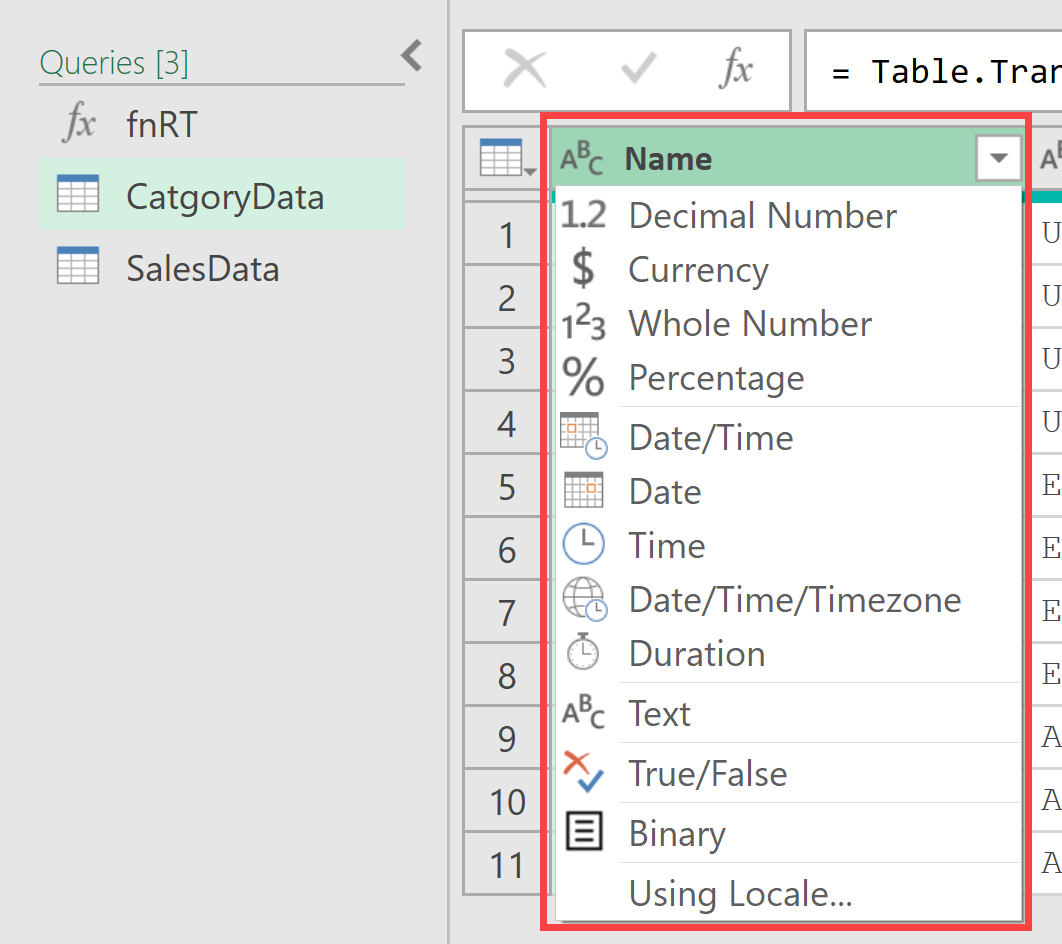The width and height of the screenshot is (1062, 944).
Task: Click the fx insert step icon
Action: (x=736, y=68)
